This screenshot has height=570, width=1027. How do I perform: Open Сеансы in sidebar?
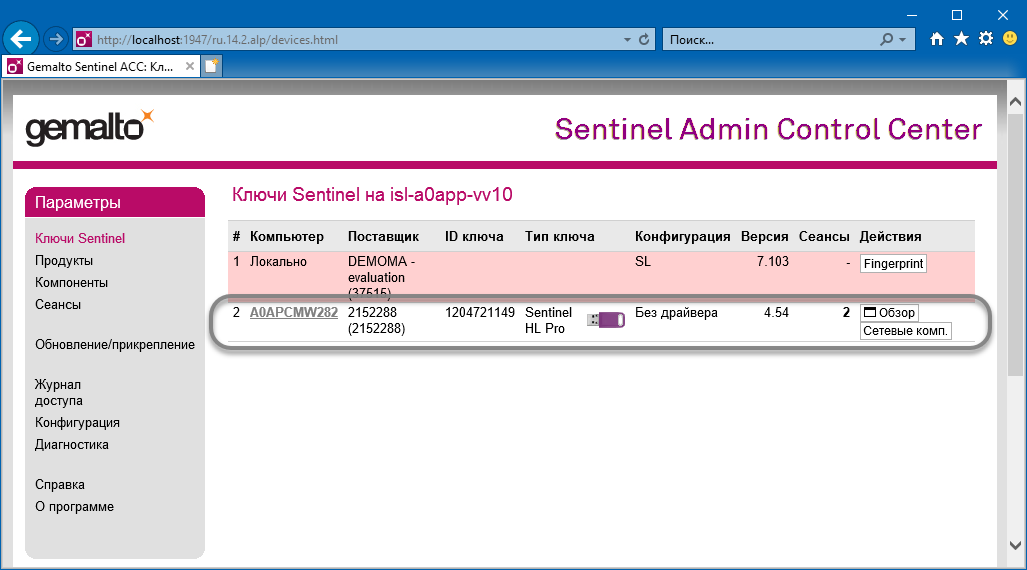58,305
